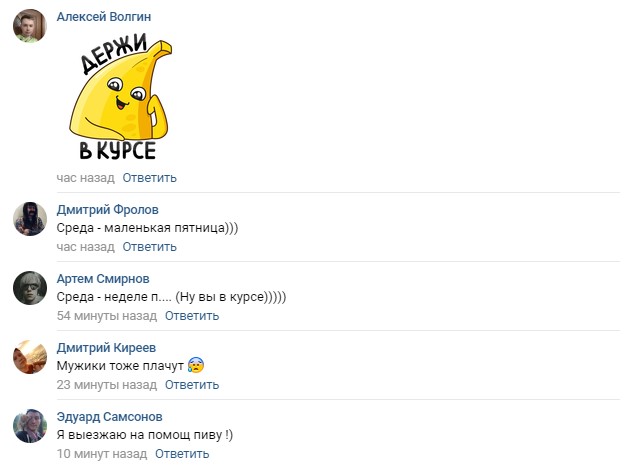Reply to 'Мужики тоже плачут' comment
Screen dimensions: 635x469
[x=192, y=384]
